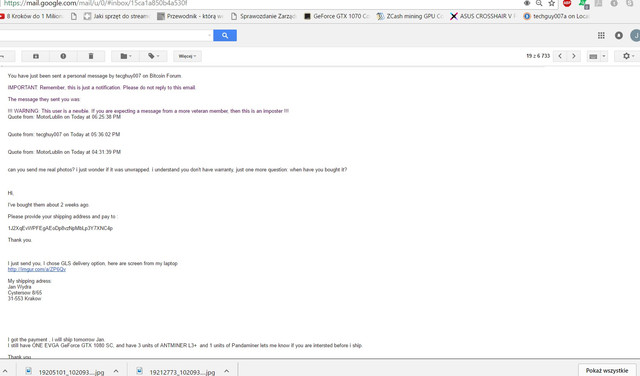Open the Google apps grid
This screenshot has width=640, height=376.
click(x=601, y=36)
